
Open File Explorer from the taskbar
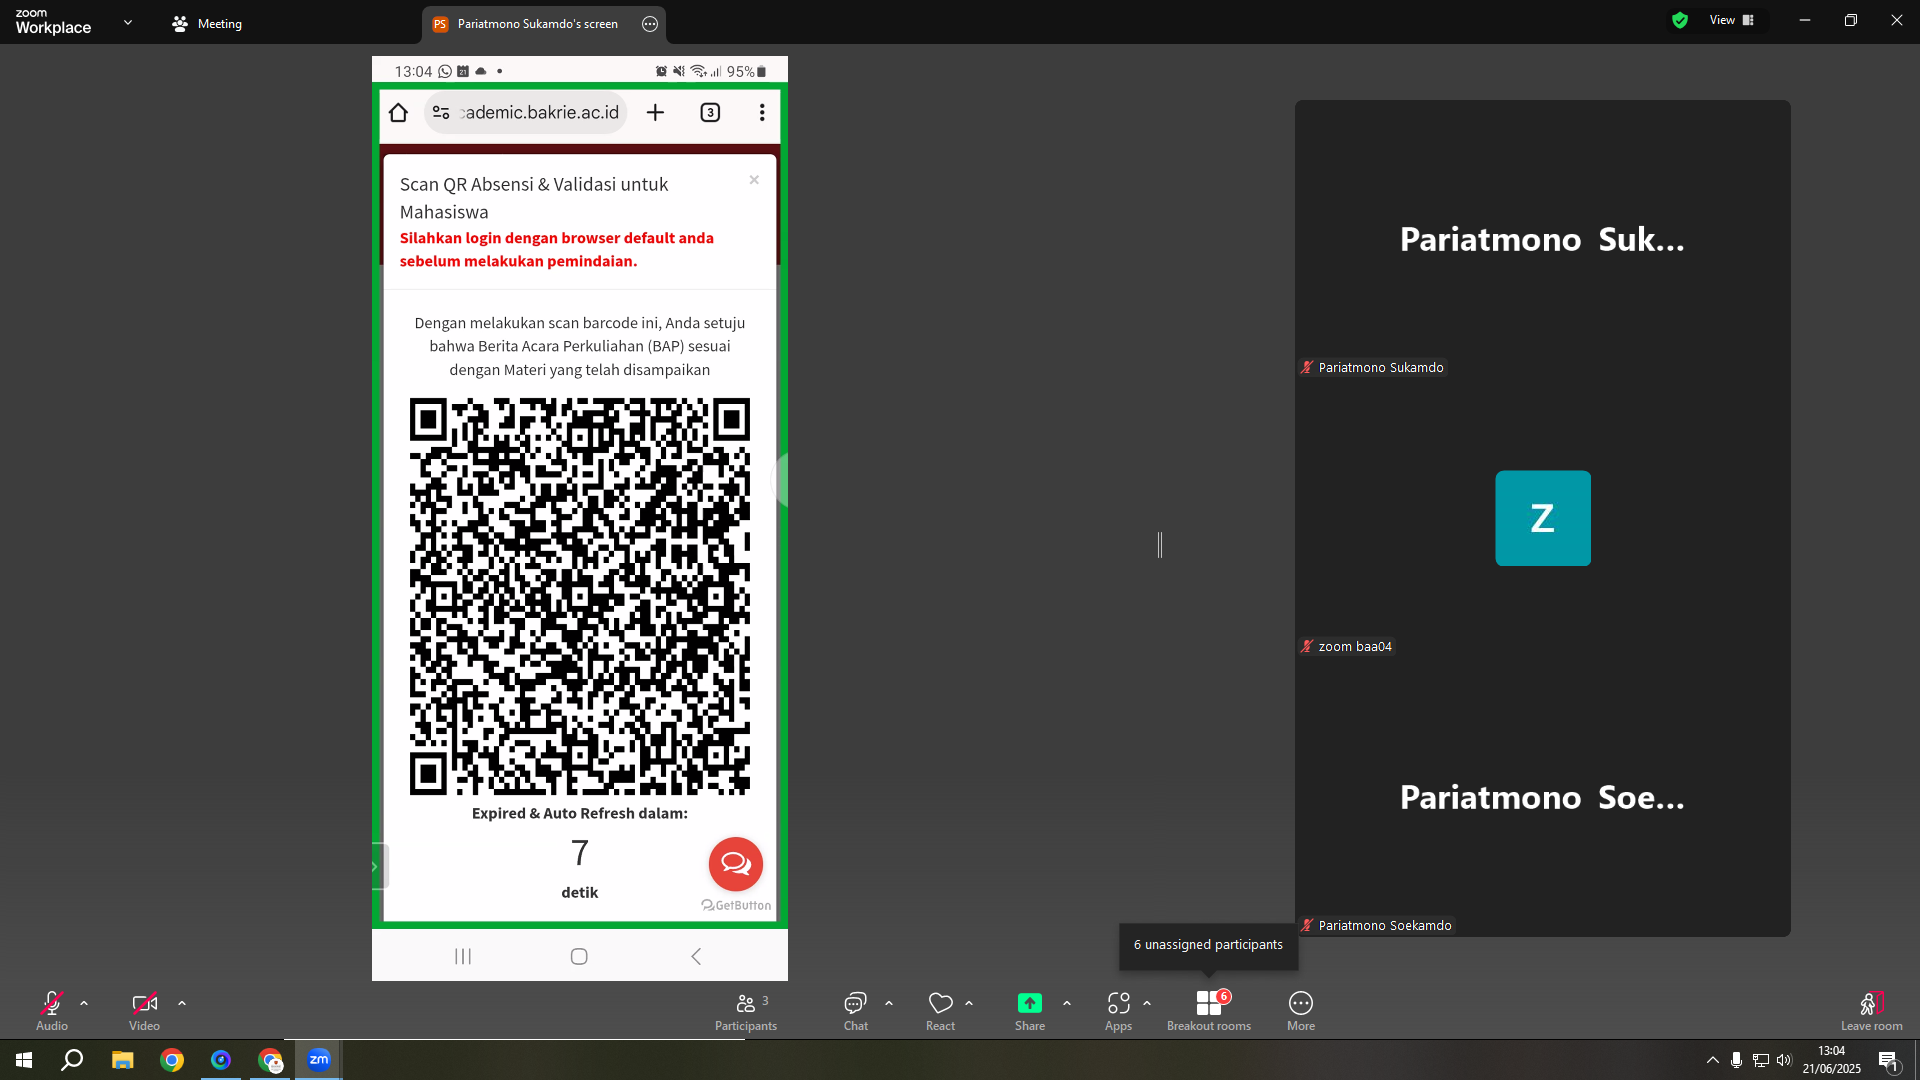(x=122, y=1060)
